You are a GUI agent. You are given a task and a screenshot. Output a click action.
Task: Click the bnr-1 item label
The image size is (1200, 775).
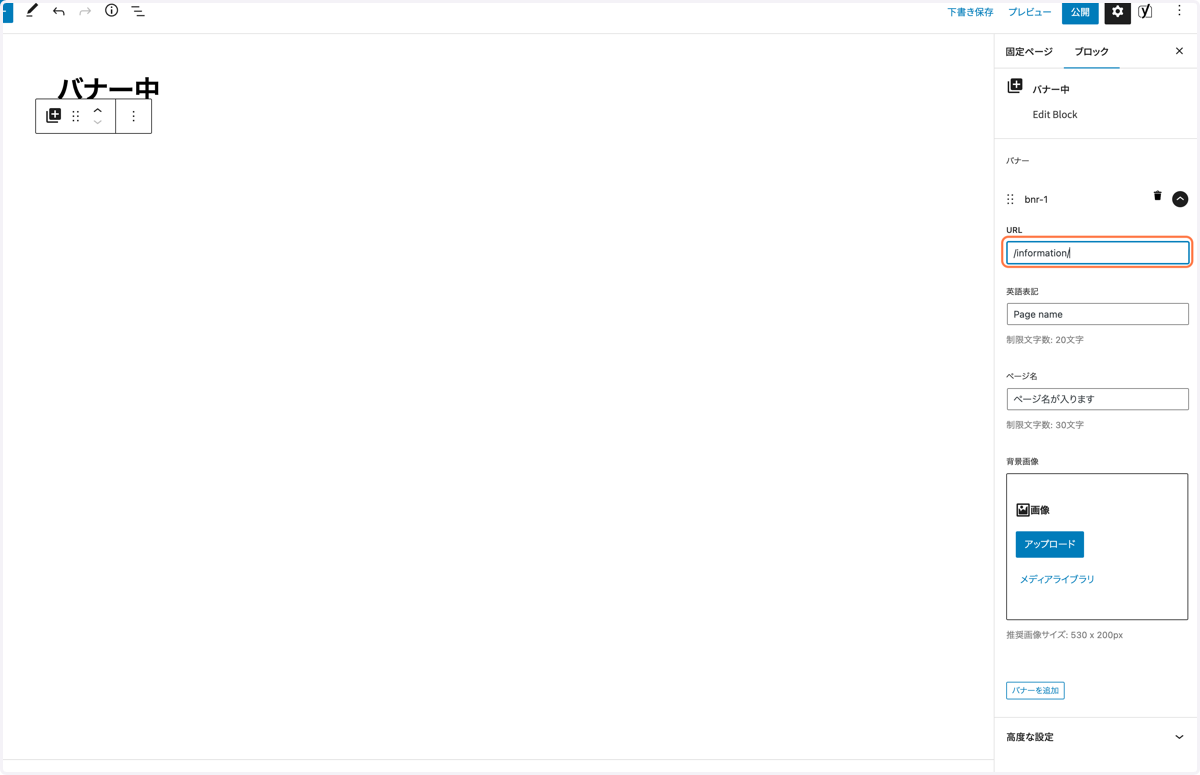coord(1036,199)
